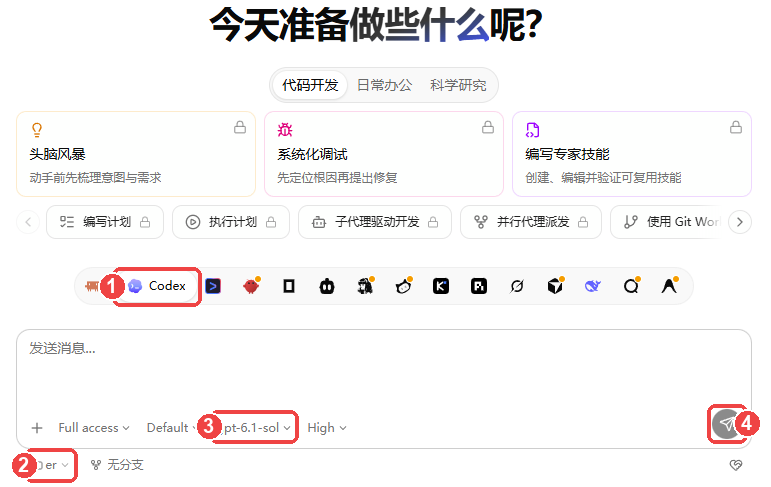Open the Default mode dropdown

pyautogui.click(x=170, y=428)
